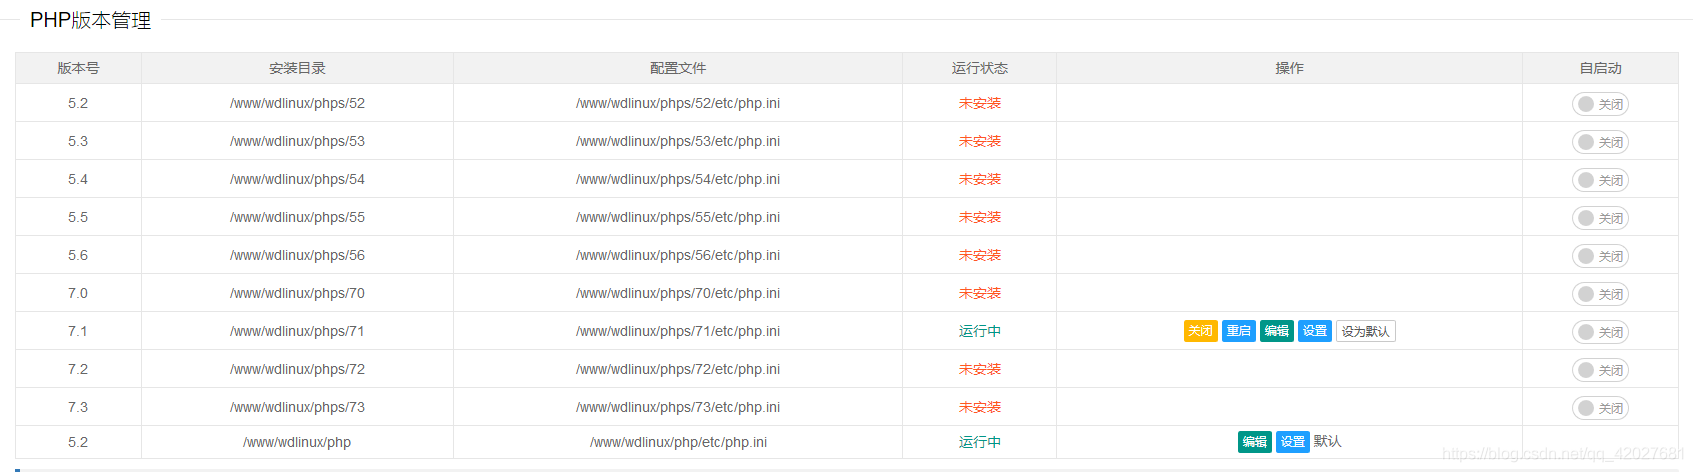Toggle auto-start switch for PHP 7.1
The image size is (1693, 472).
pos(1600,332)
